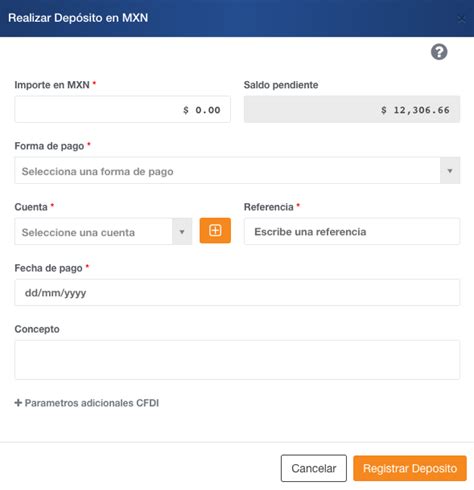Click the Fecha de pago date field
474x490 pixels.
point(237,293)
